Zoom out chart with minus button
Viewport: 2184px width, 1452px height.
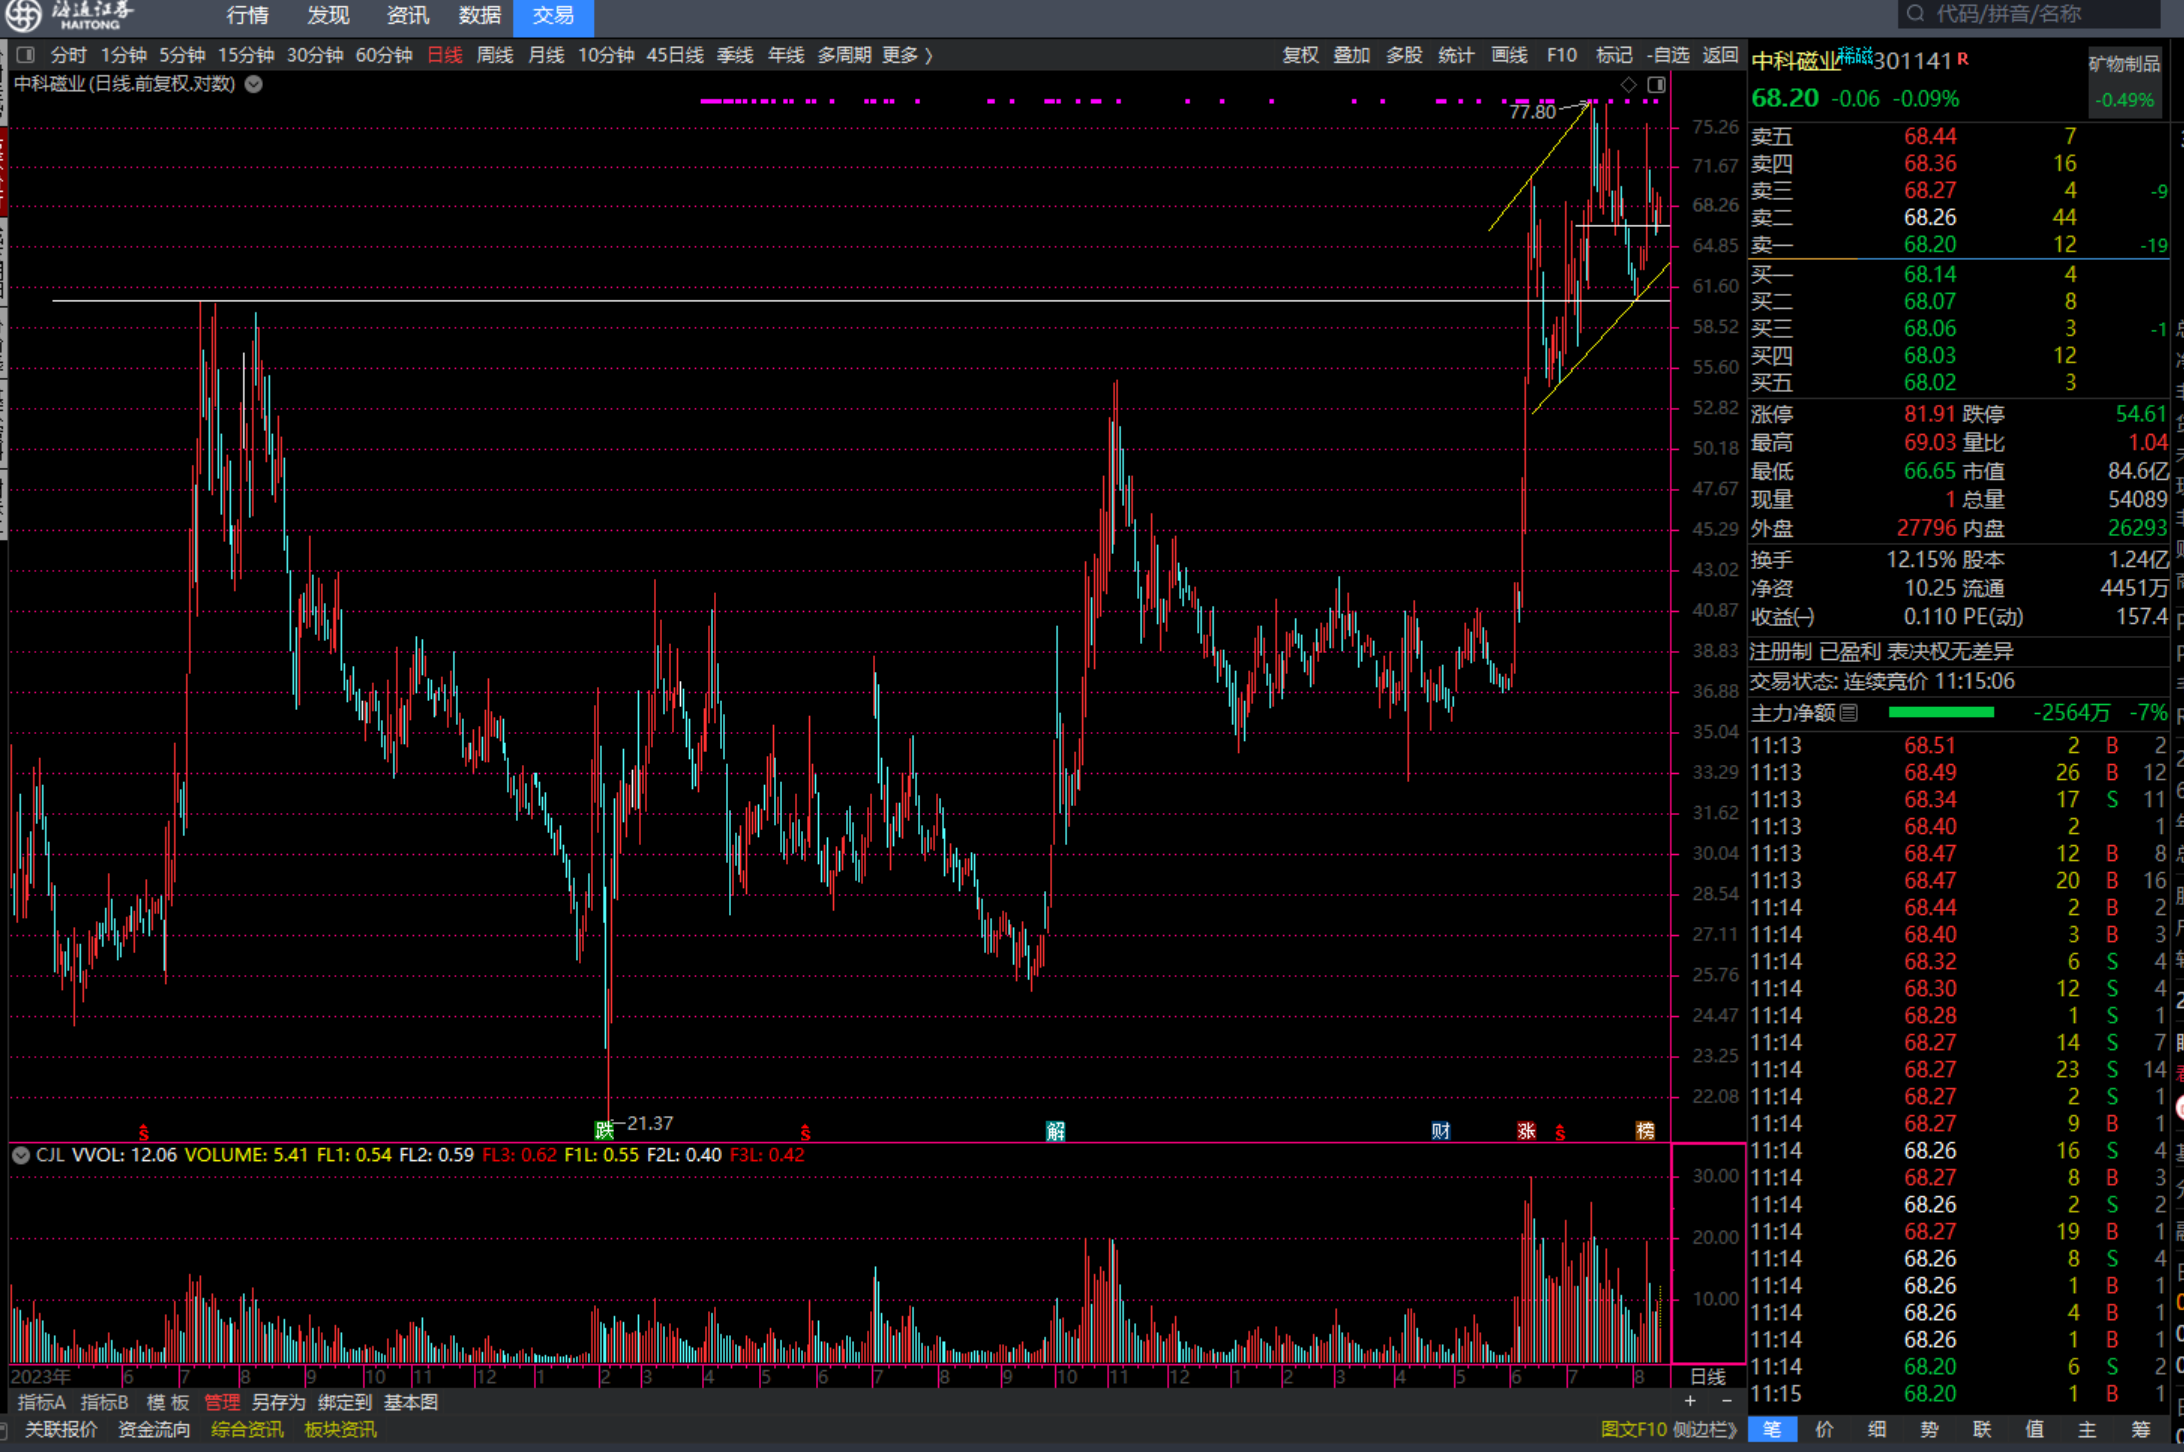pyautogui.click(x=1727, y=1401)
